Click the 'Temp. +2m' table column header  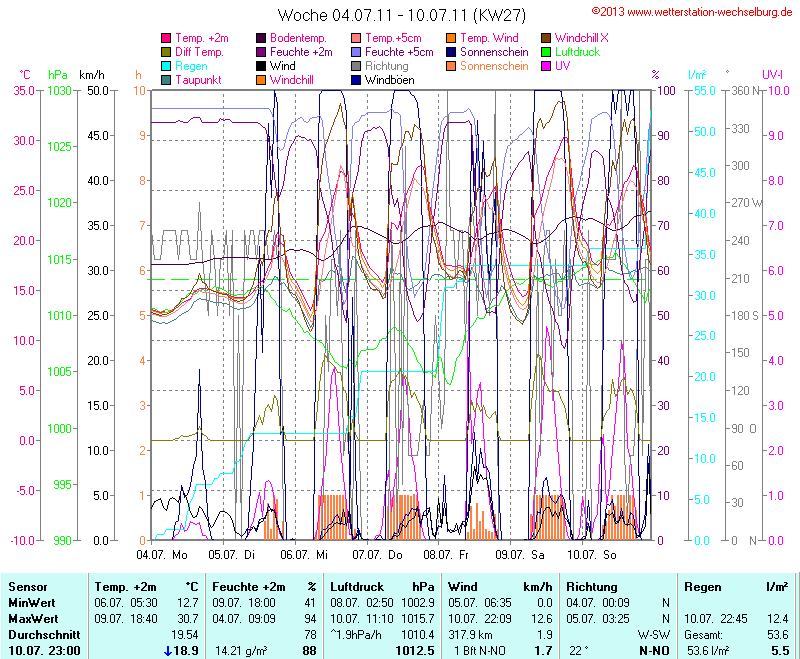(126, 587)
